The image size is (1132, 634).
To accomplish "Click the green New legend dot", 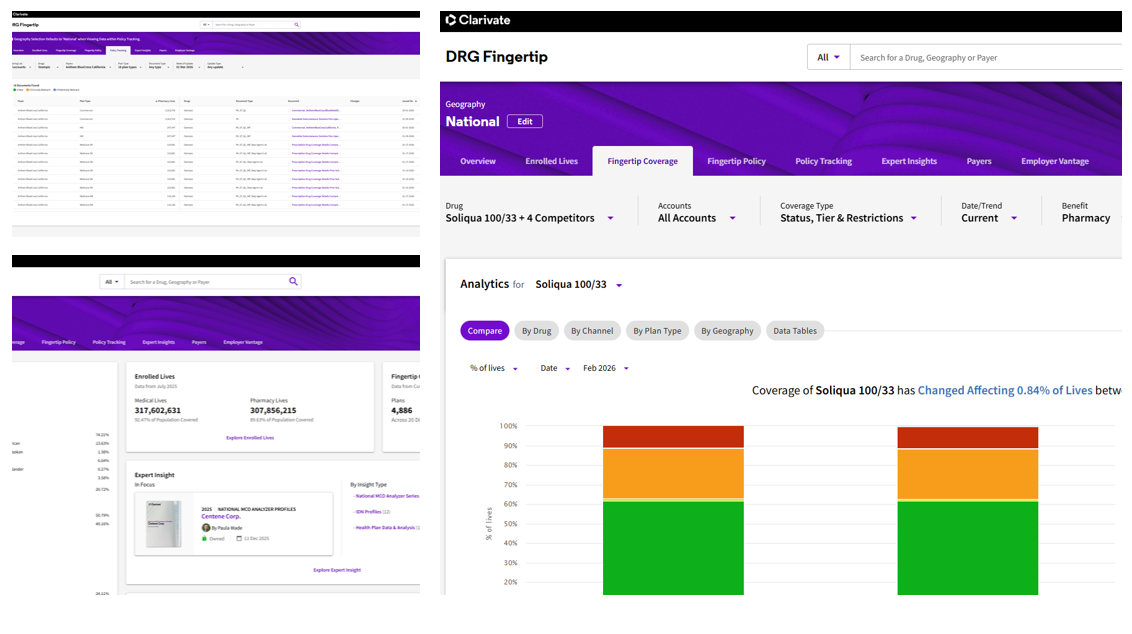I will point(15,91).
